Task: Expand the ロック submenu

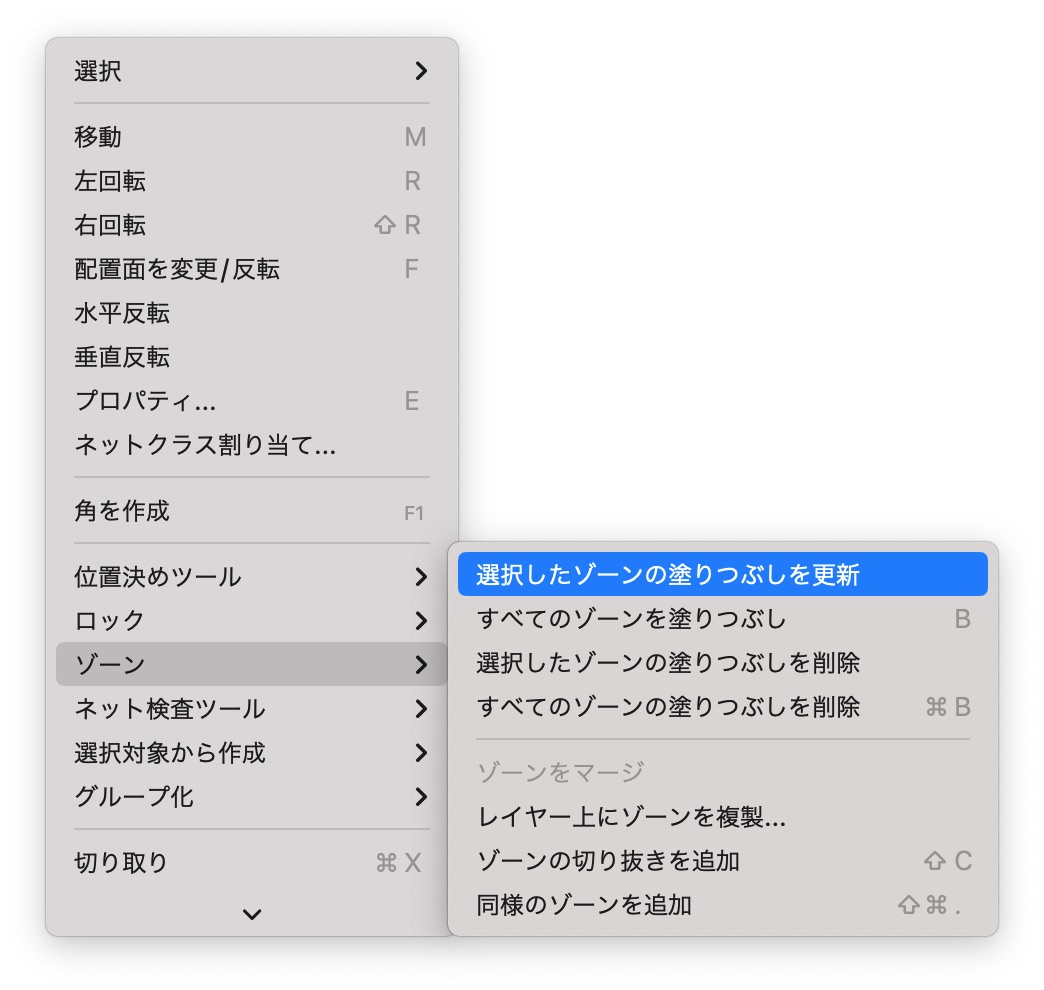Action: pos(251,620)
